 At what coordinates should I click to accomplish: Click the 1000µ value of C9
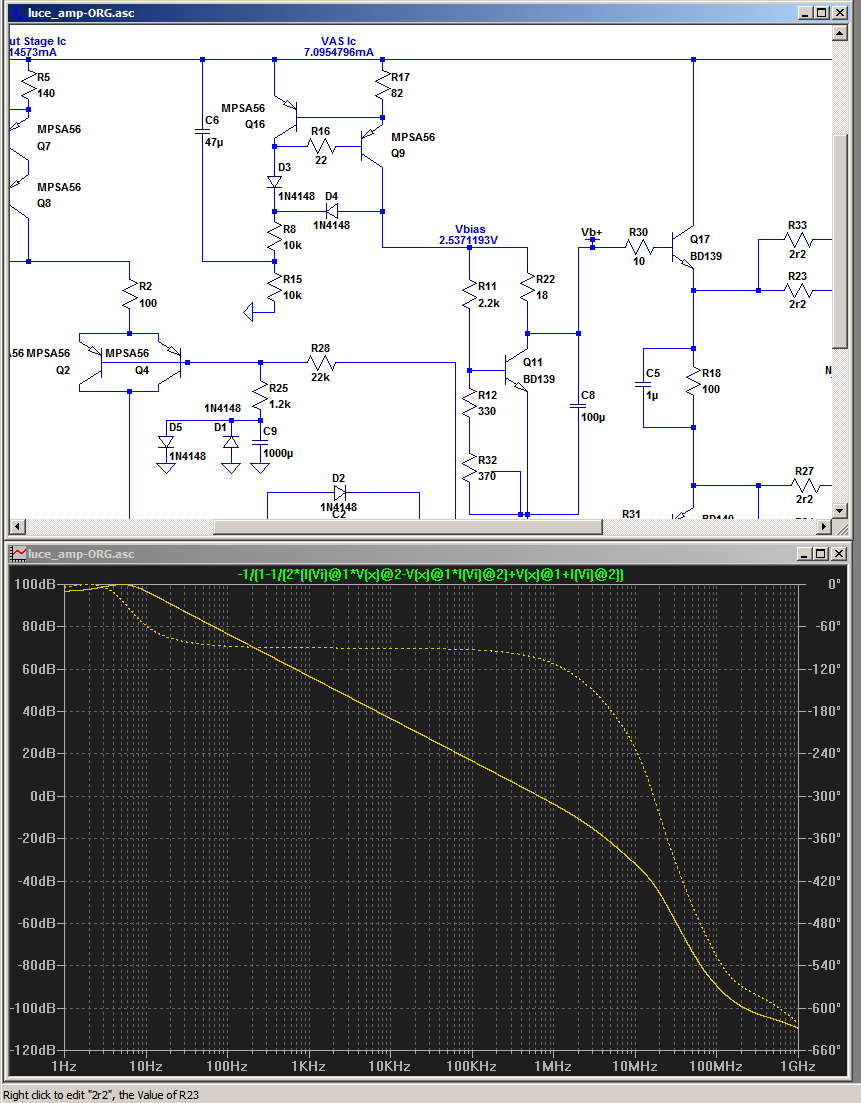279,454
